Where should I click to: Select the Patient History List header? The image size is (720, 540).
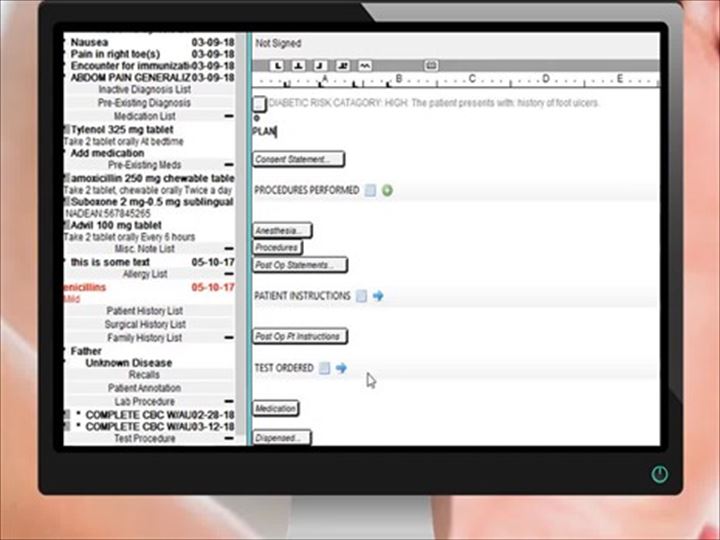click(146, 311)
